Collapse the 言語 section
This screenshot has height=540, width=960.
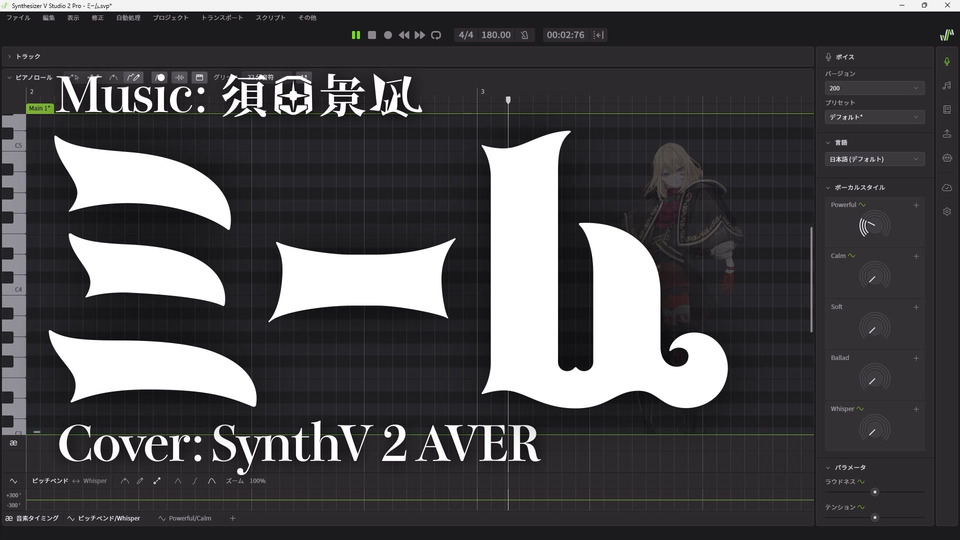click(x=828, y=143)
